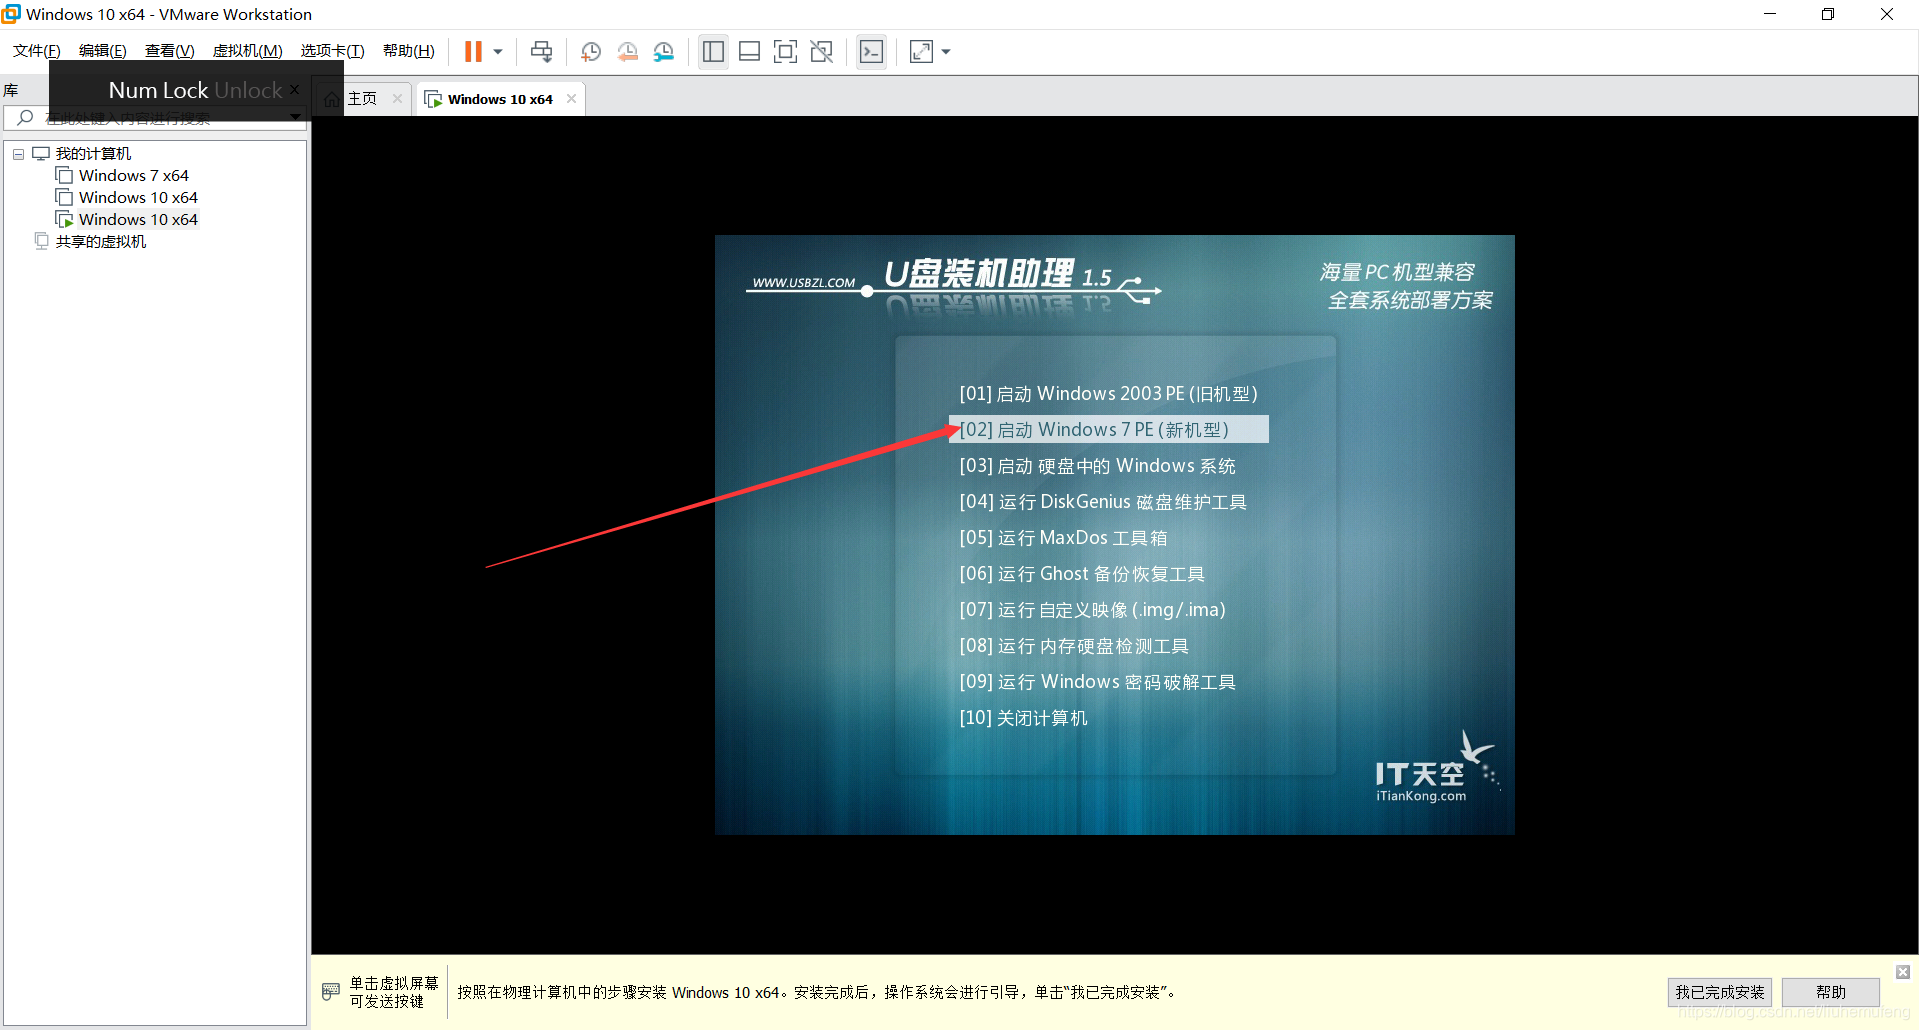Click the 我已完成安装 button
Image resolution: width=1919 pixels, height=1030 pixels.
[x=1720, y=992]
